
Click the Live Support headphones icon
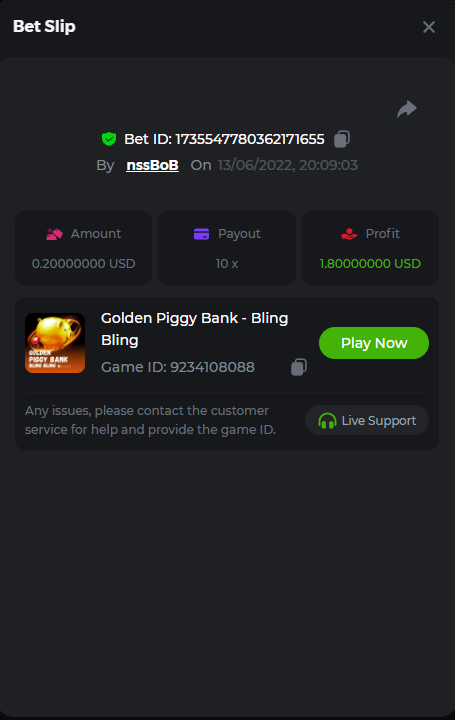coord(327,421)
